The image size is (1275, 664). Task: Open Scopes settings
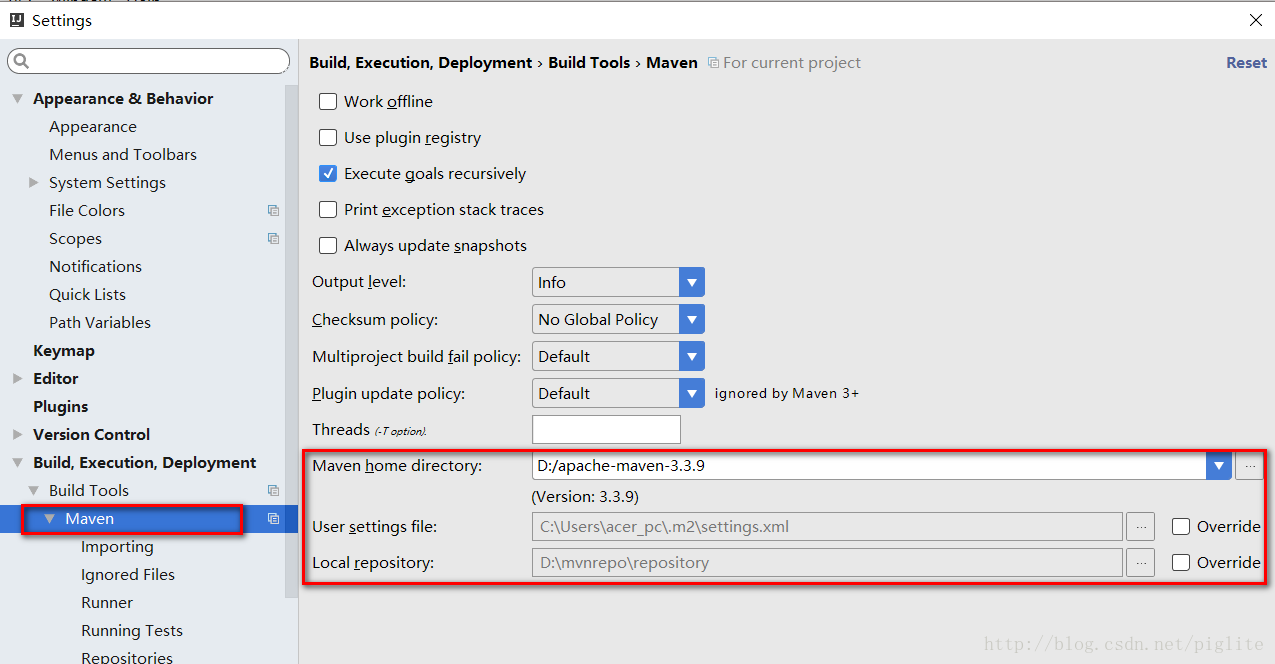click(x=75, y=238)
